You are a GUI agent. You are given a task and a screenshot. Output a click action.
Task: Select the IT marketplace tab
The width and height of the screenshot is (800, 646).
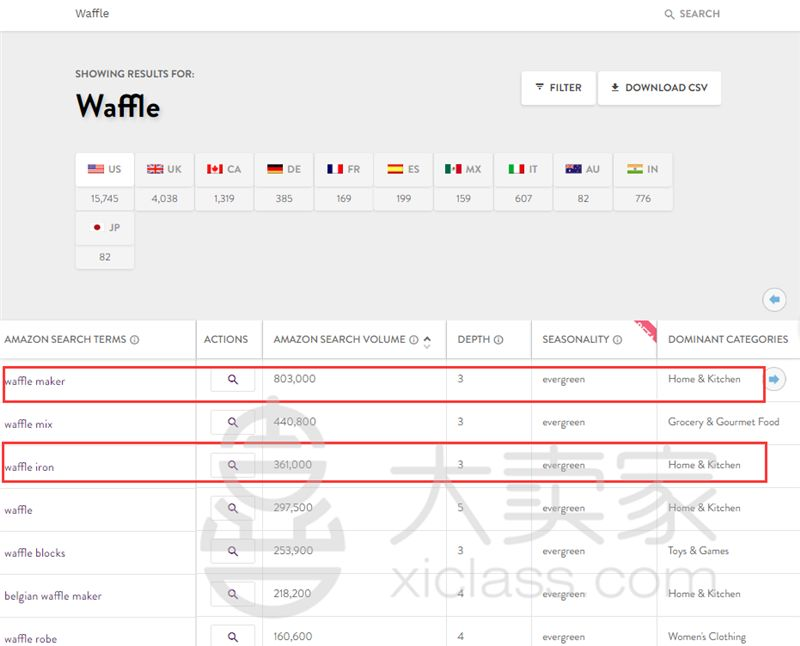523,169
